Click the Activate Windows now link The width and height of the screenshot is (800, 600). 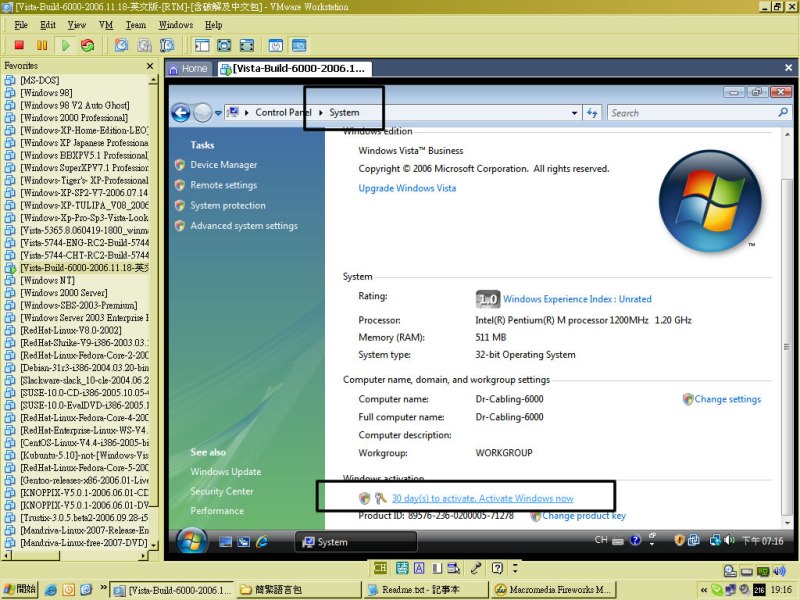[x=482, y=498]
